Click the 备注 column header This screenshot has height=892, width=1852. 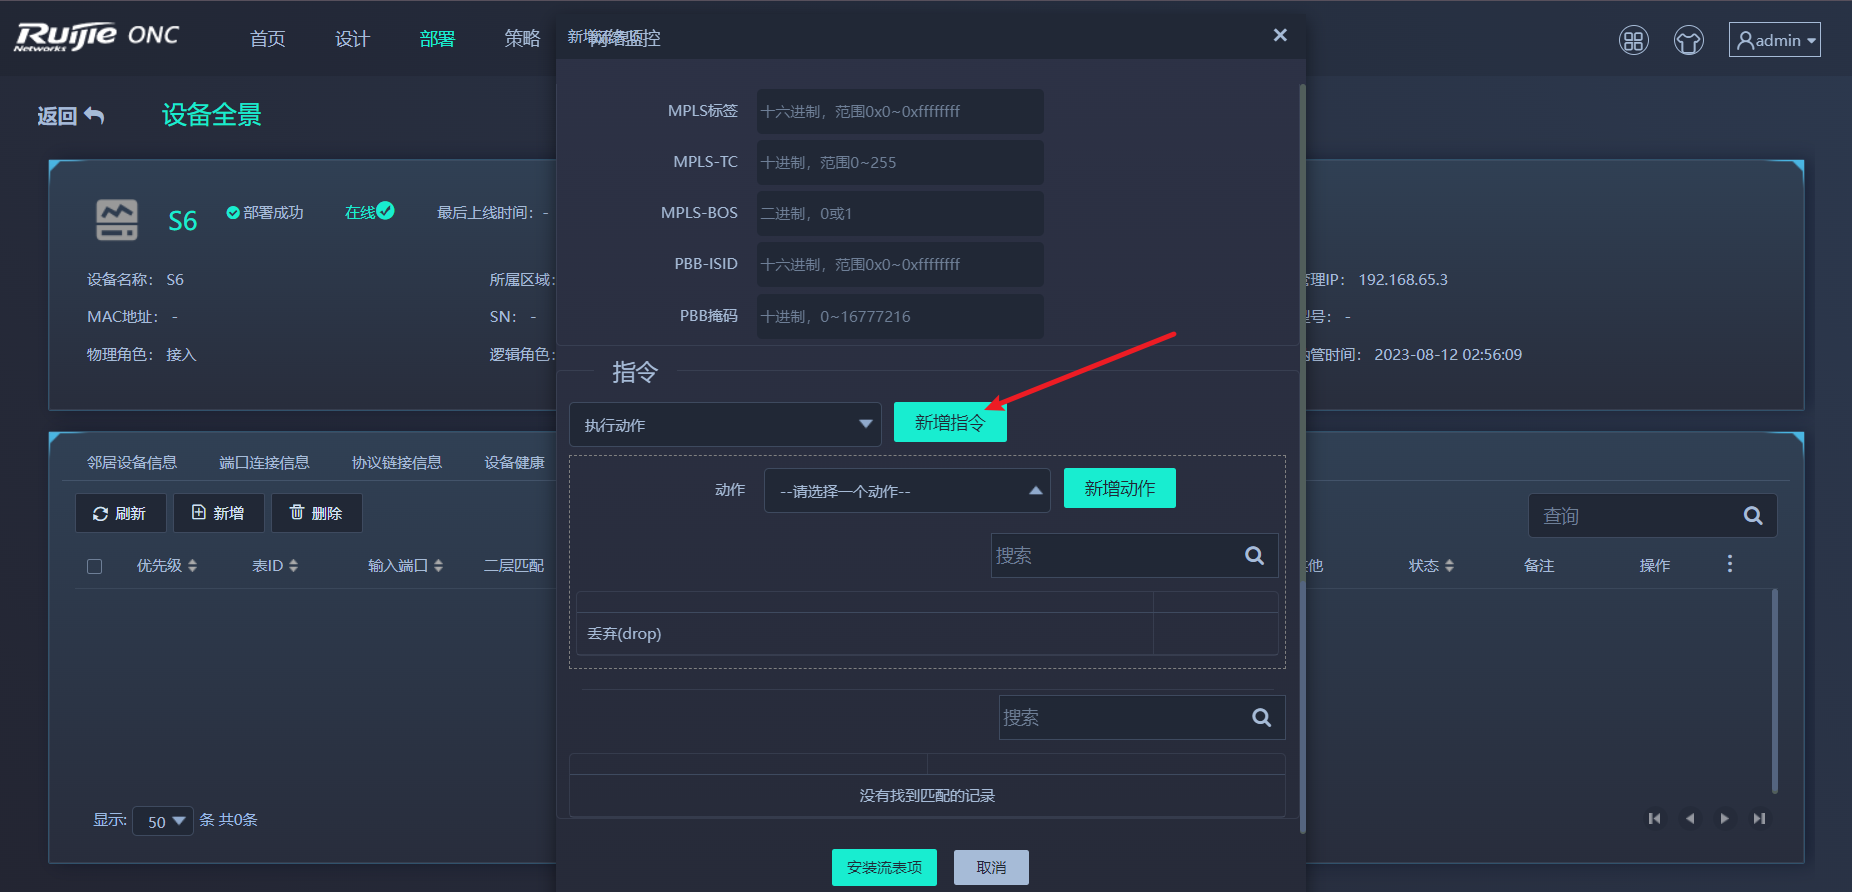coord(1539,566)
